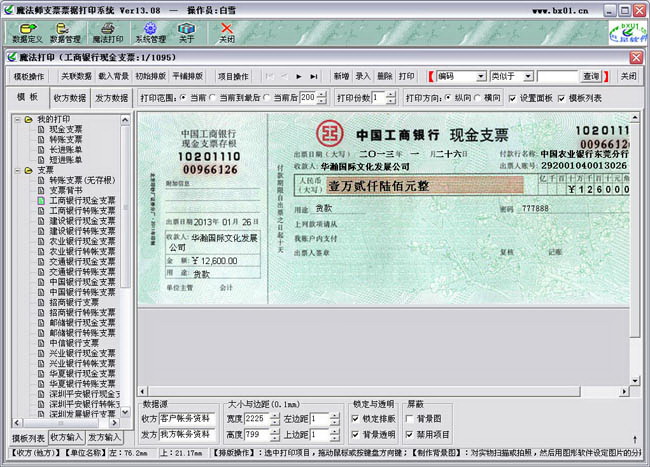Screen dimensions: 650x467
Task: Switch to the 模板 tab
Action: (x=27, y=97)
